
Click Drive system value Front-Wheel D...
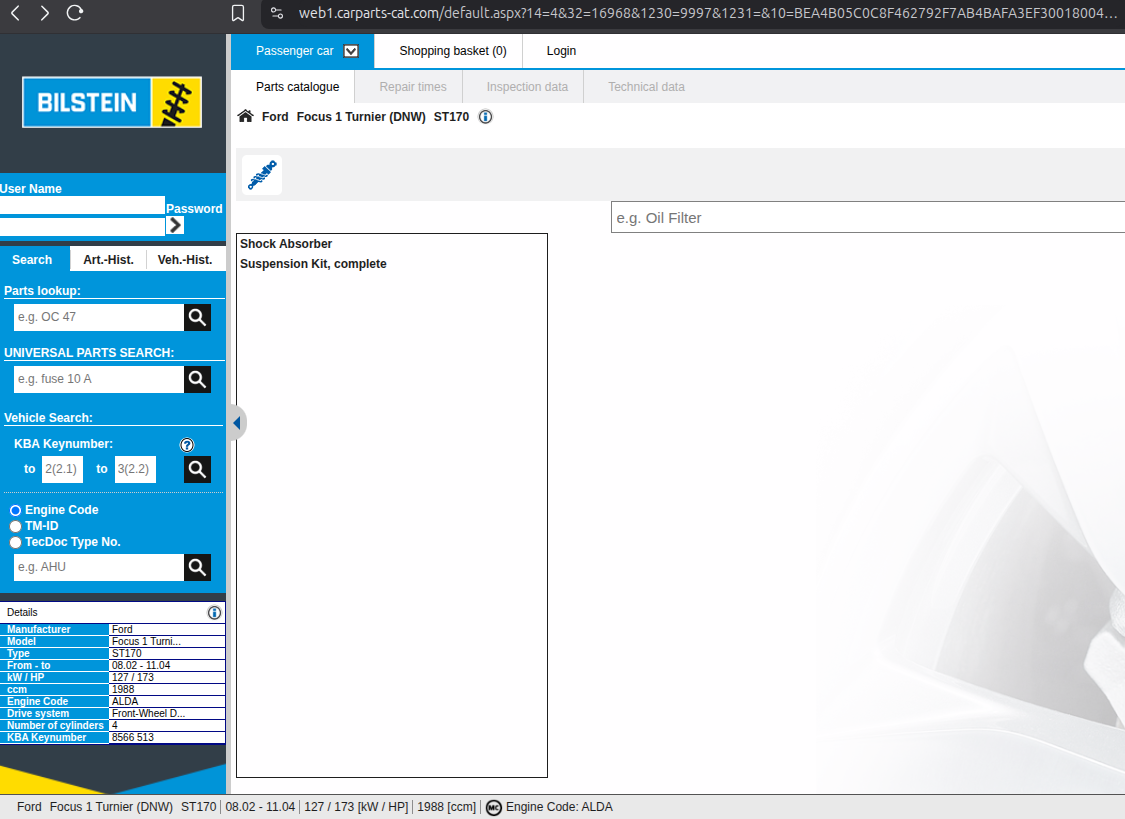[x=149, y=714]
